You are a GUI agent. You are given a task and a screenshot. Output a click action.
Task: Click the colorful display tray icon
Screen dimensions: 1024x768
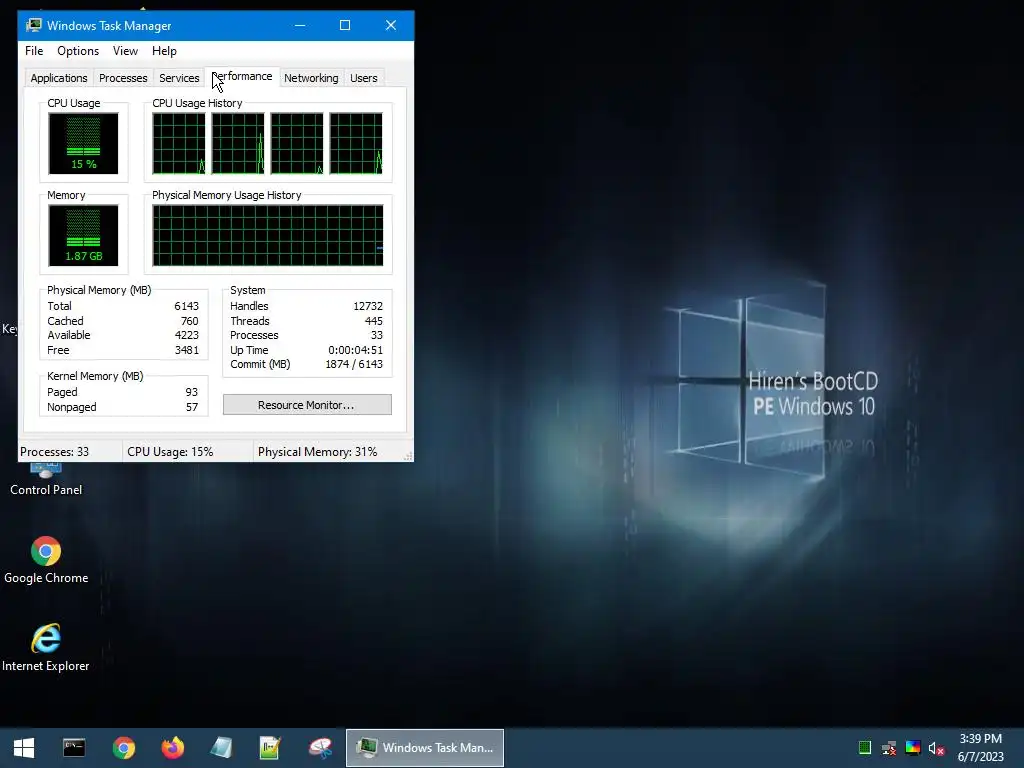point(913,748)
